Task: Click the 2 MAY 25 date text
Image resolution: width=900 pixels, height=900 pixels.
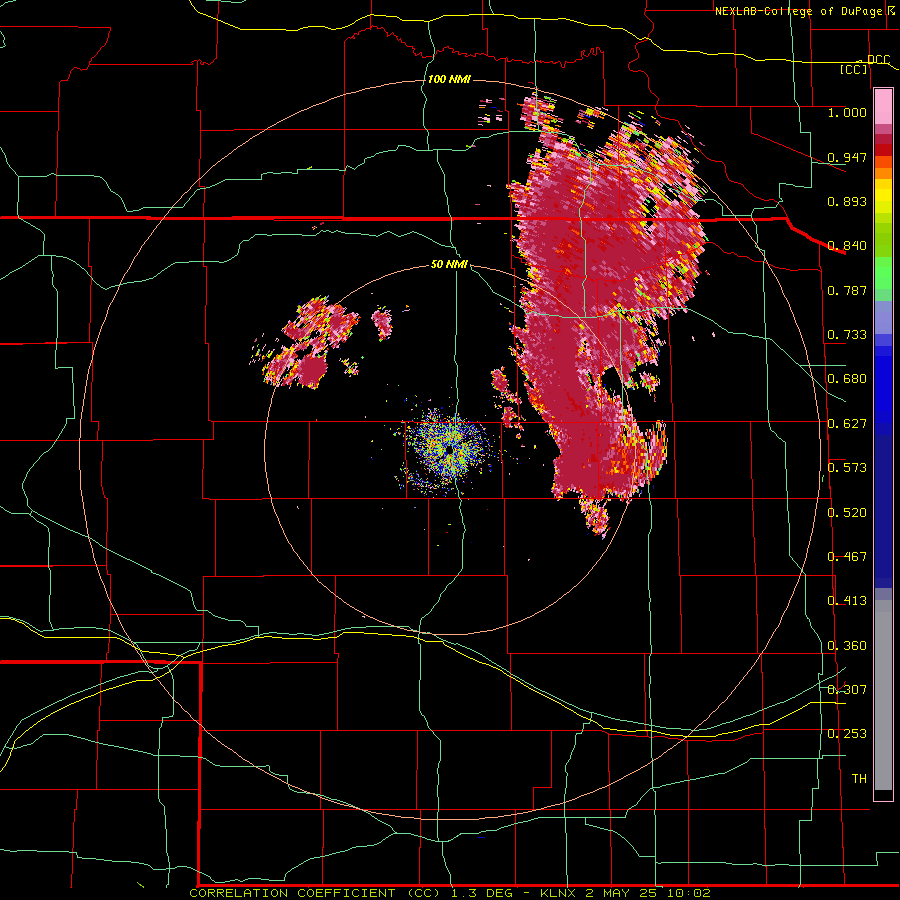Action: 621,893
